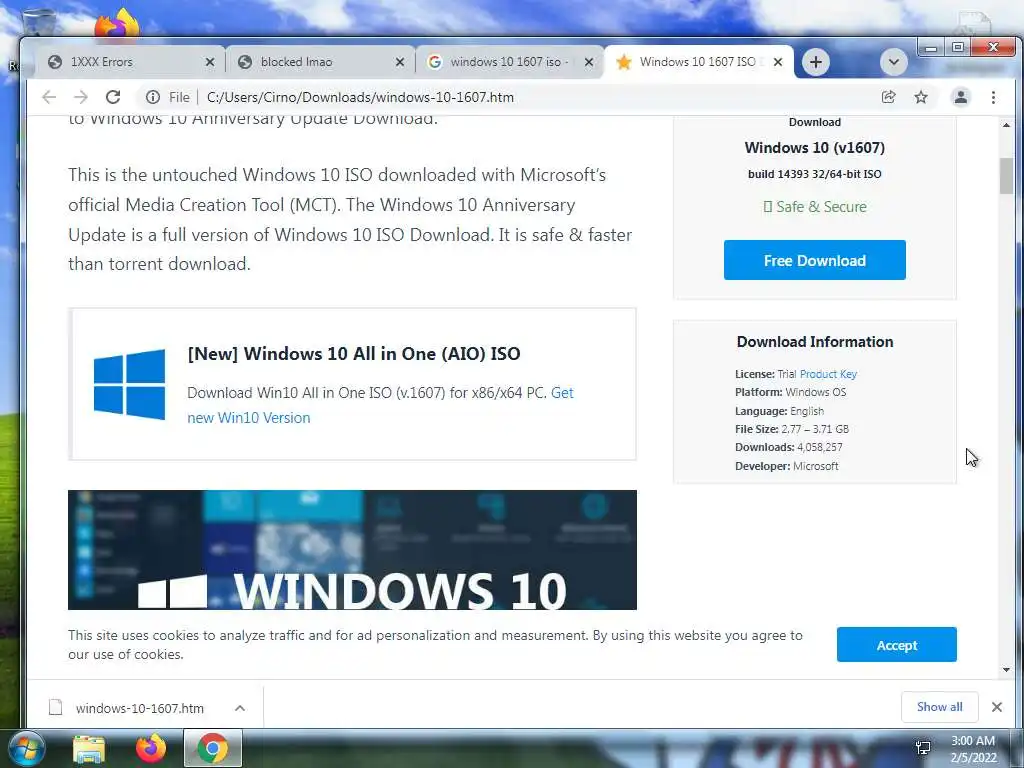The height and width of the screenshot is (768, 1024).
Task: Click the Safe & Secure text
Action: 814,207
